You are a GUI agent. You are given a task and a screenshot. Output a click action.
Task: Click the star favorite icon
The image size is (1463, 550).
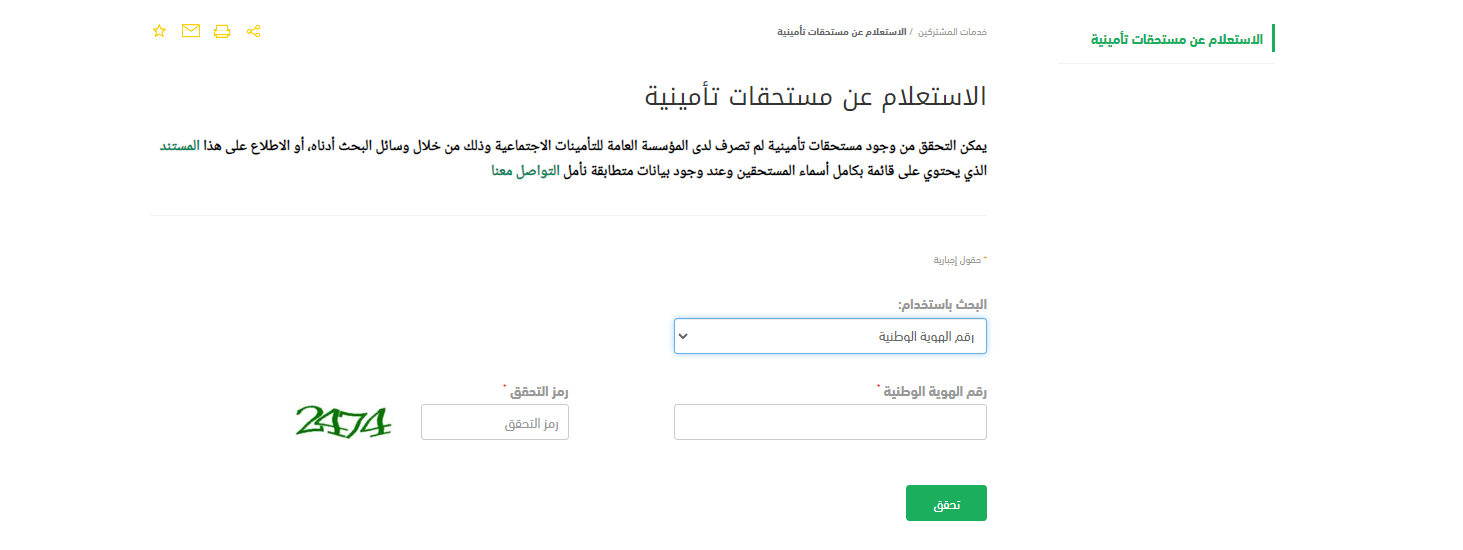(x=159, y=31)
